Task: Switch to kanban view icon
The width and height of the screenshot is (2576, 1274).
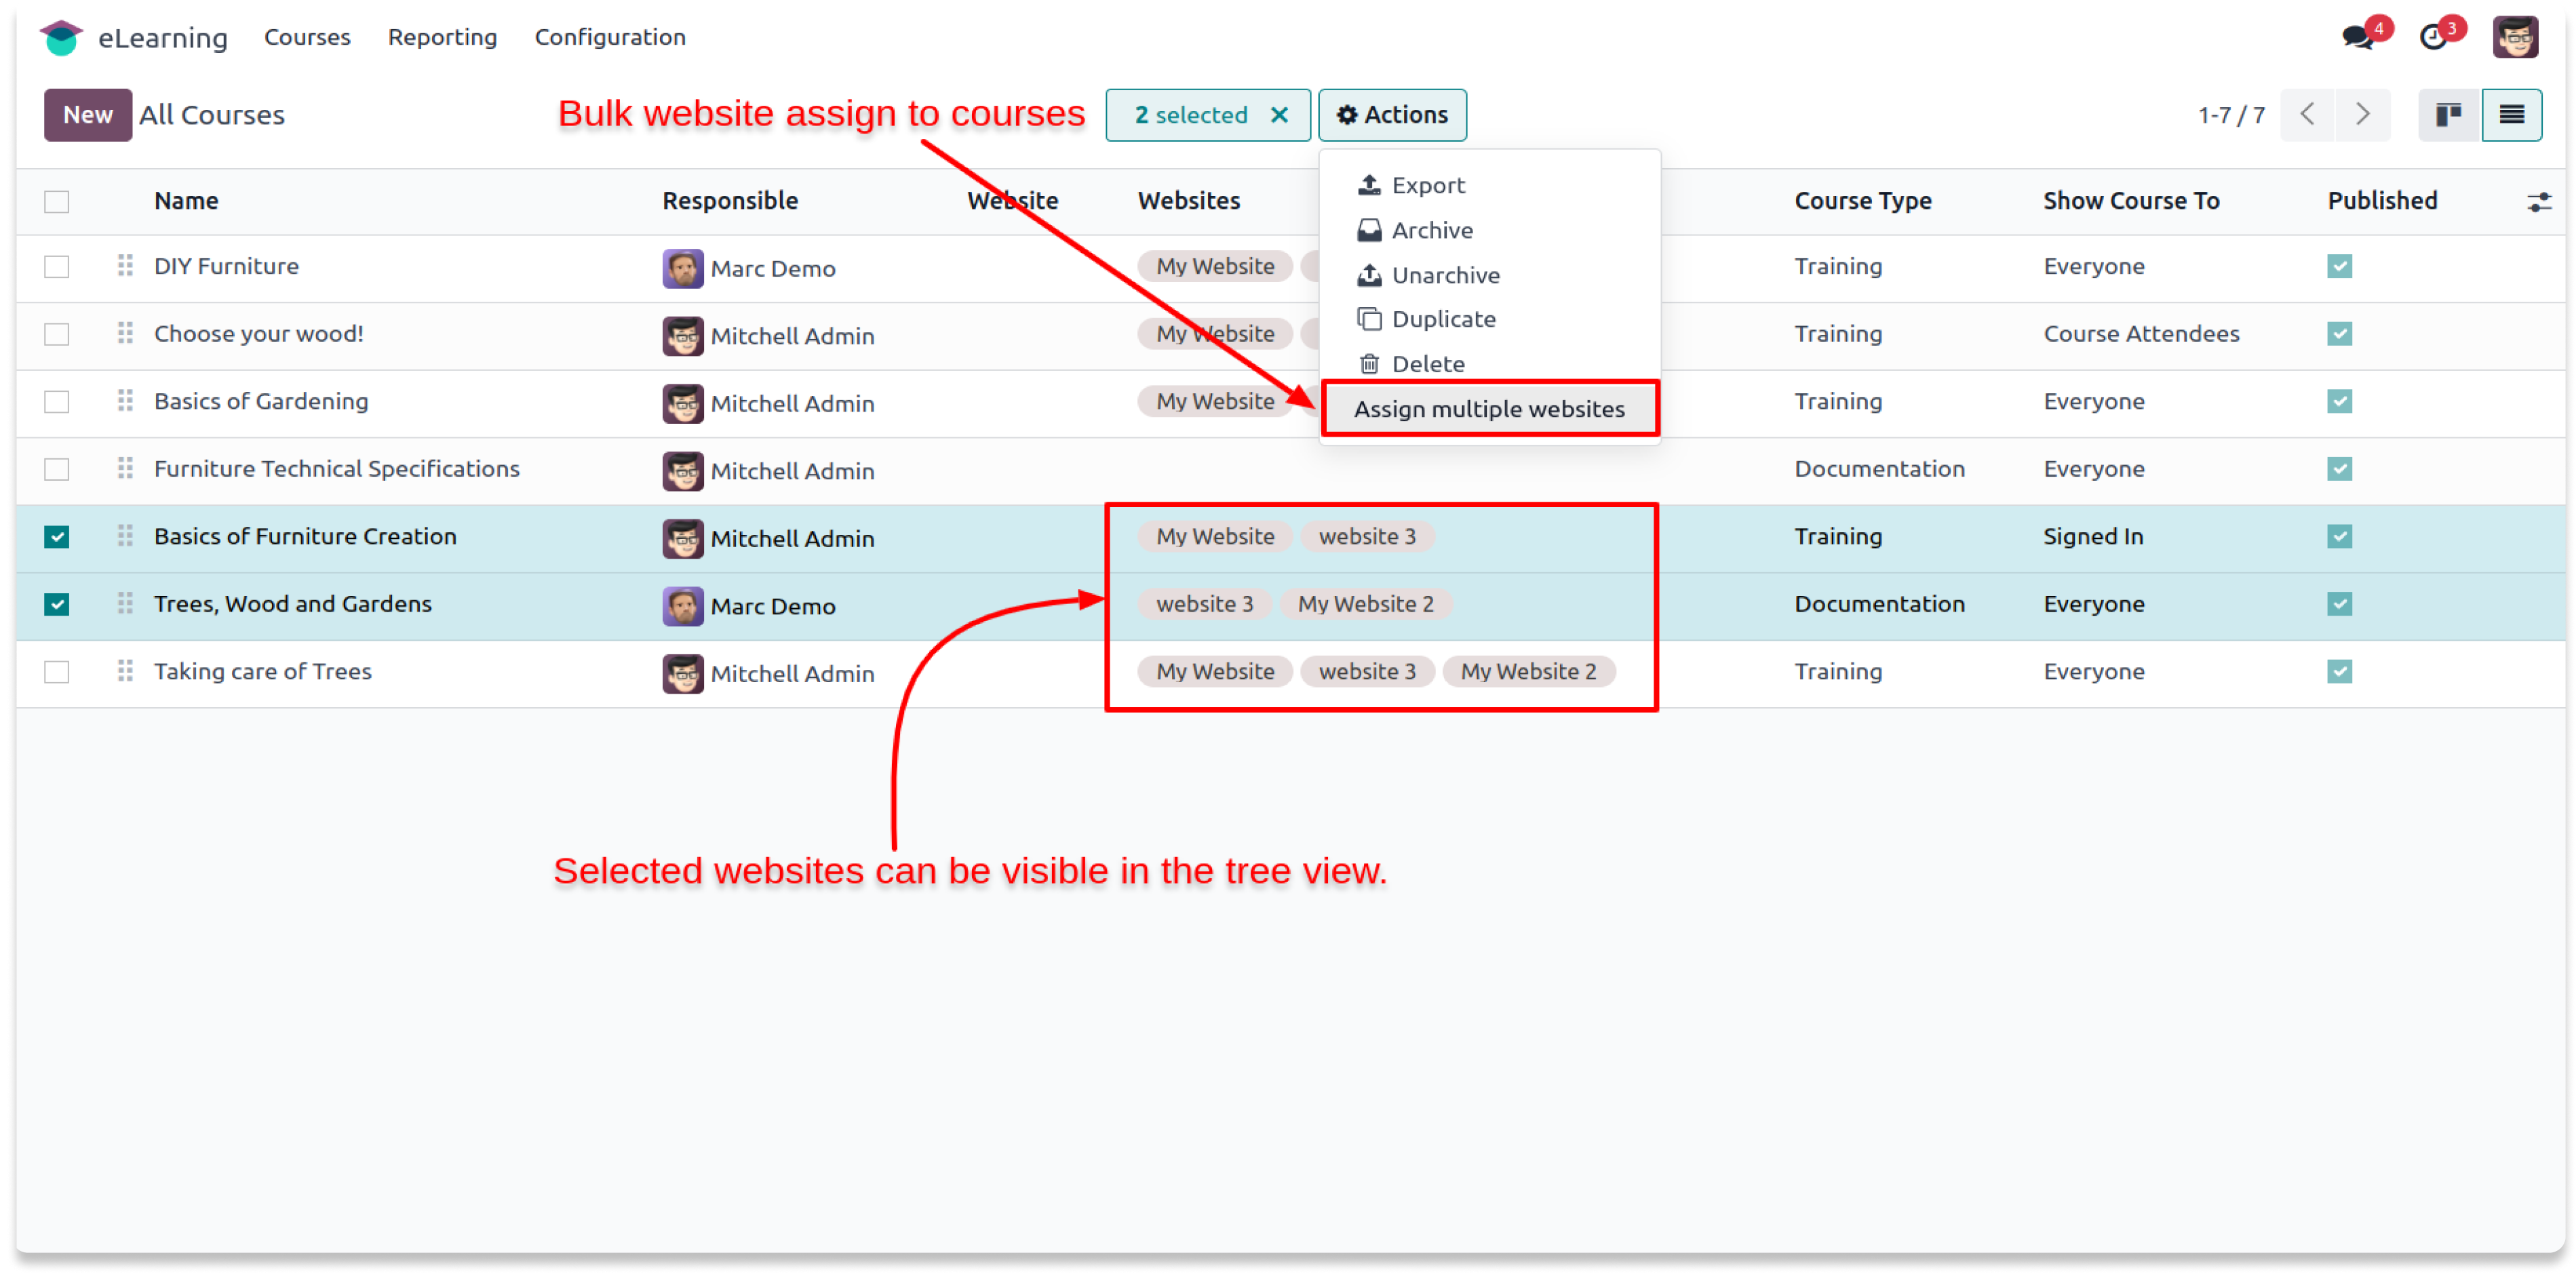Action: coord(2448,114)
